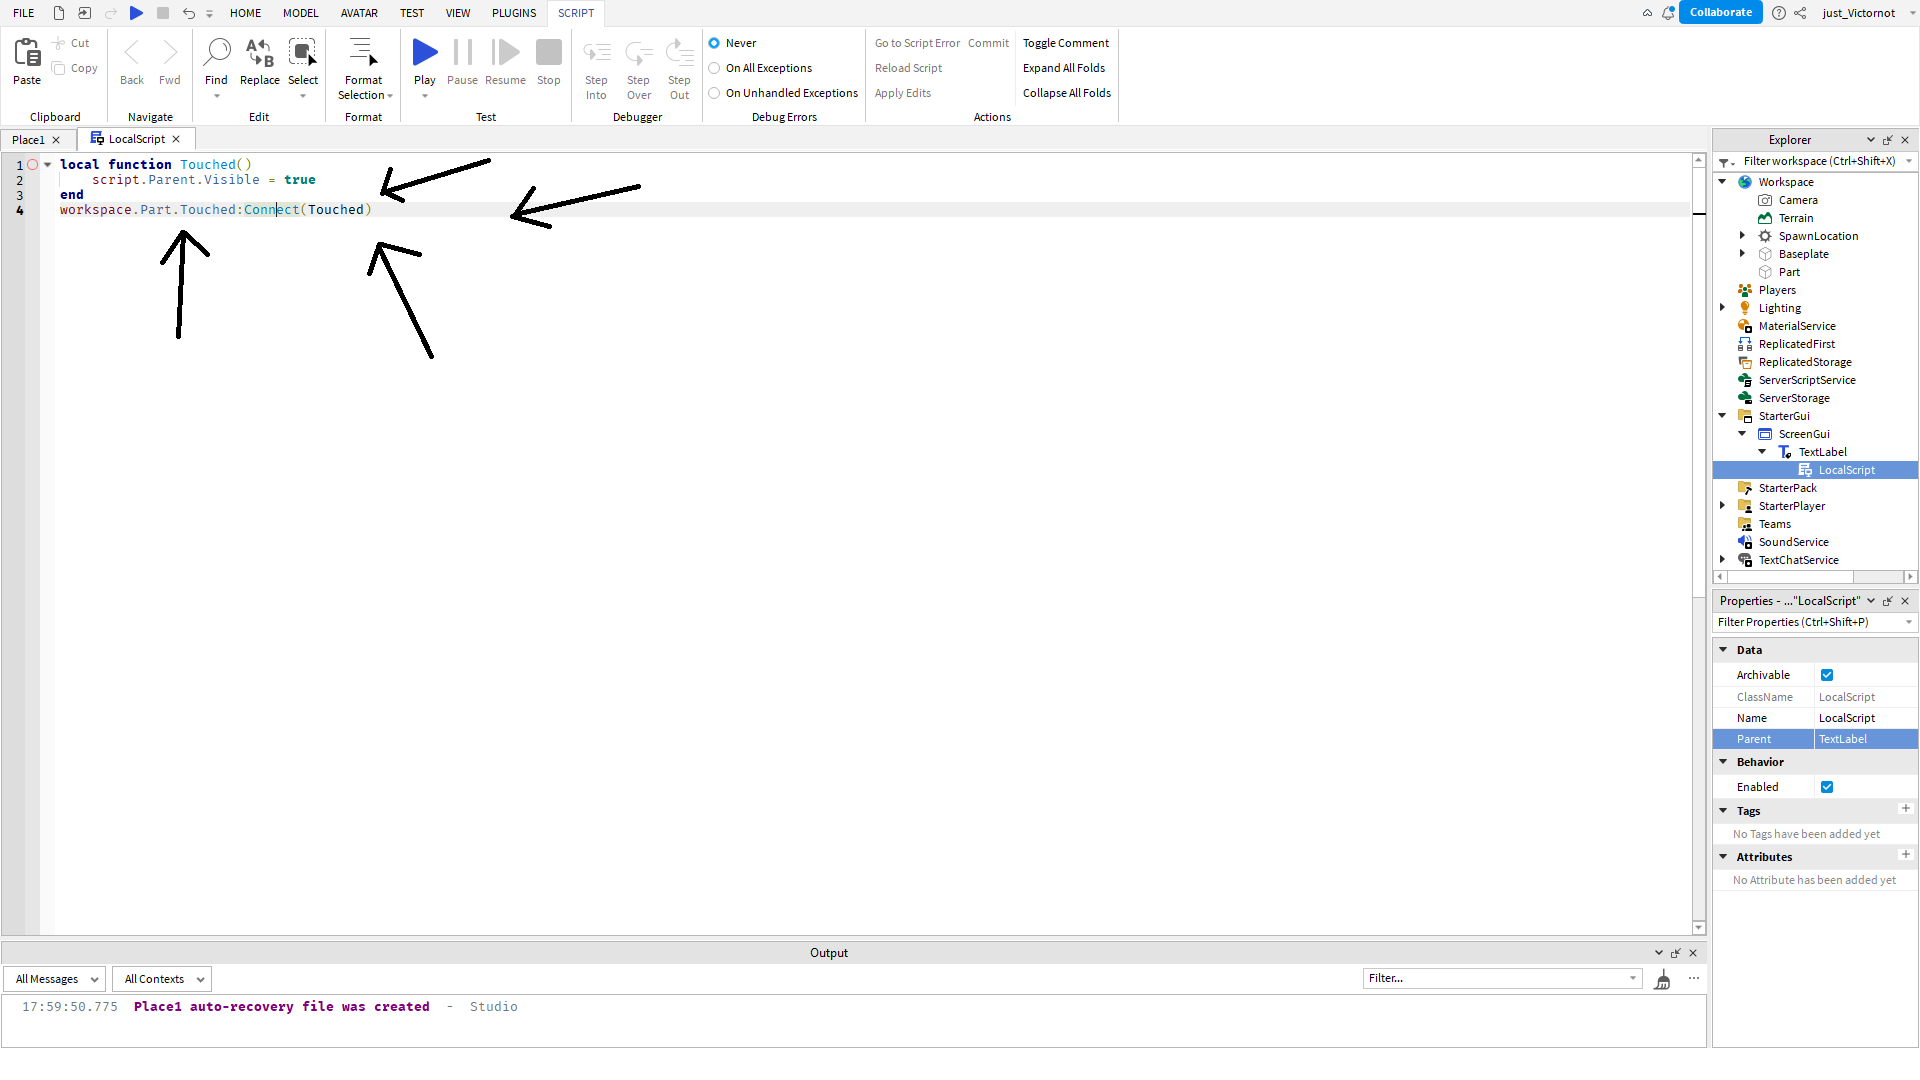
Task: Open the All Messages dropdown in Output
Action: [x=54, y=979]
